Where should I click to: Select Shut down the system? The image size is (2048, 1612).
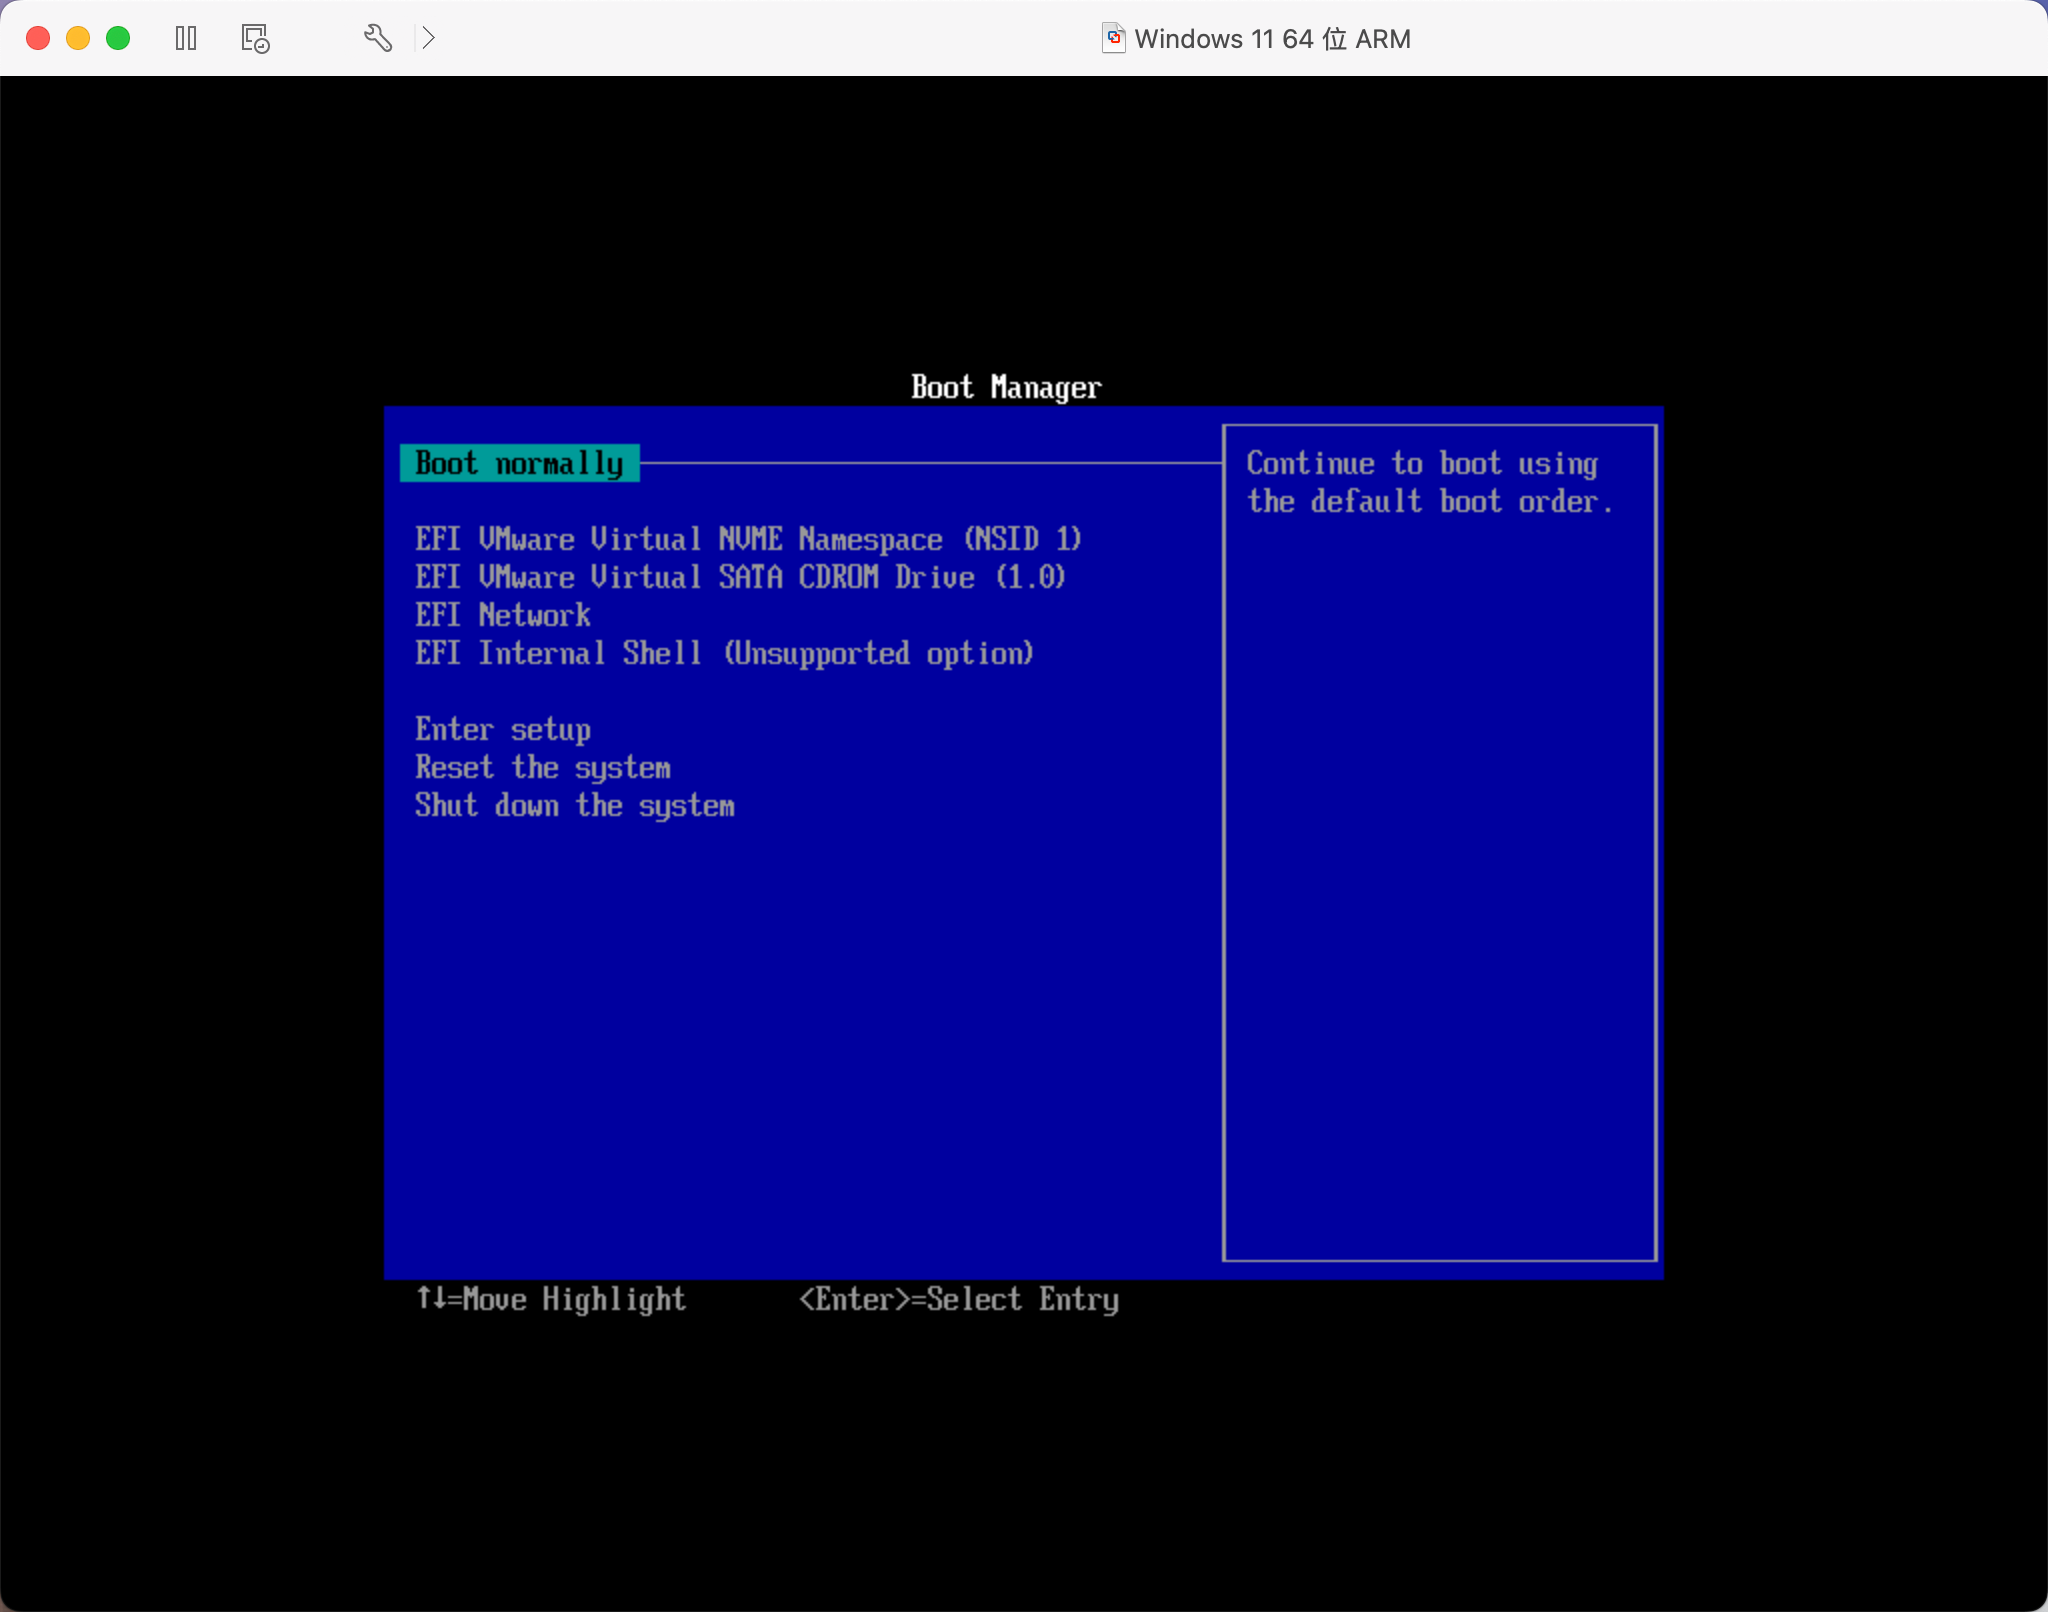point(575,806)
